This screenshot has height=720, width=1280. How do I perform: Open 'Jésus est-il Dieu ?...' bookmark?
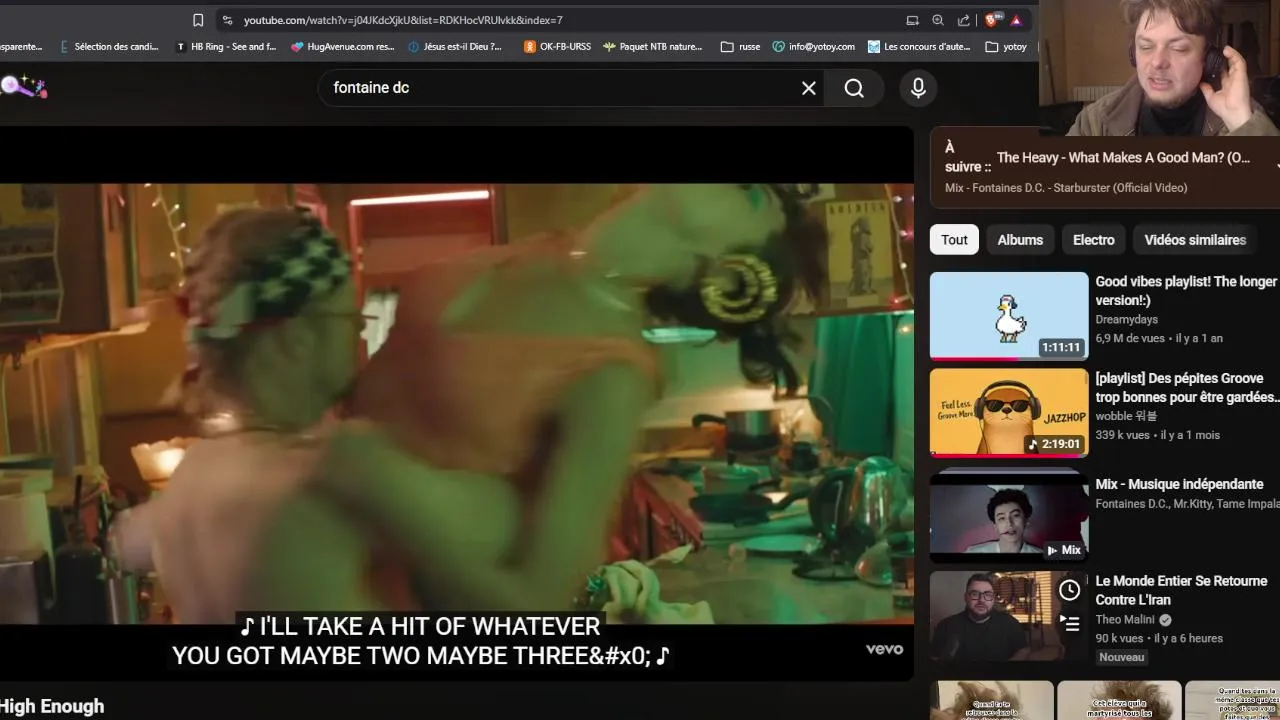click(455, 46)
